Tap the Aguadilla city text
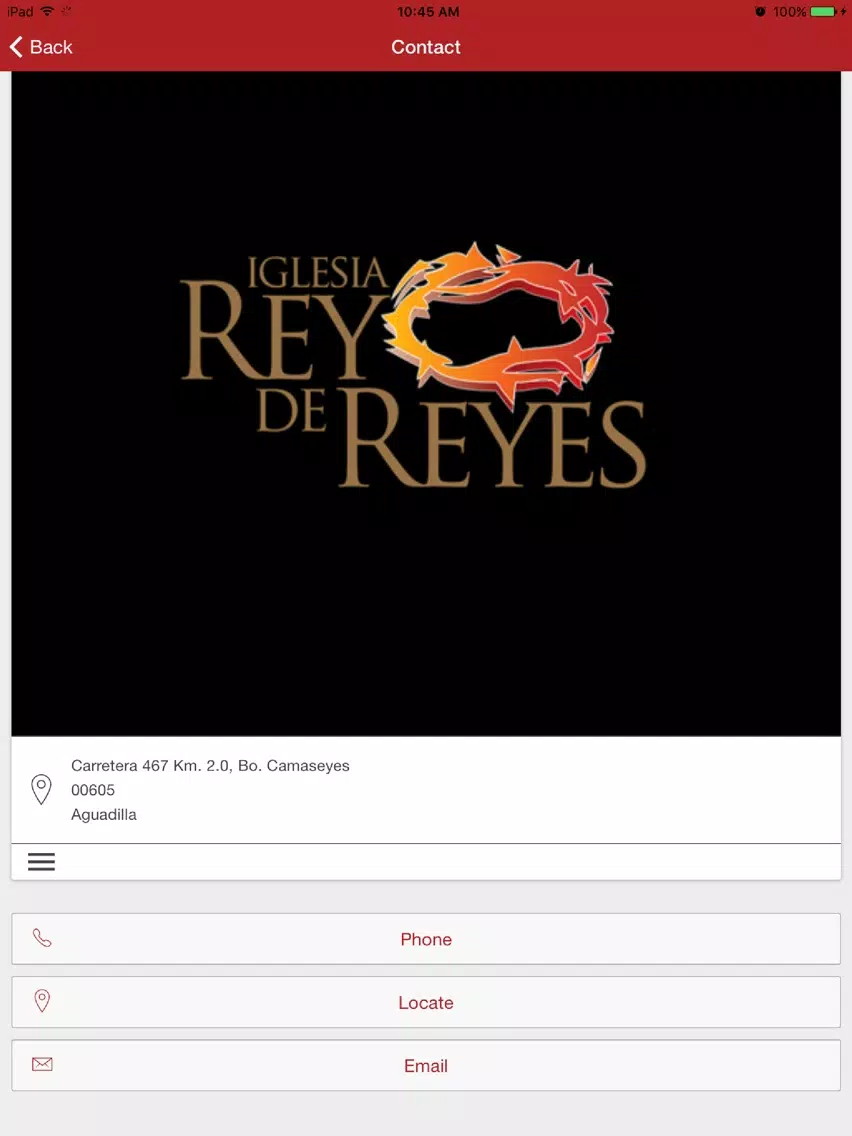This screenshot has width=852, height=1136. coord(104,815)
